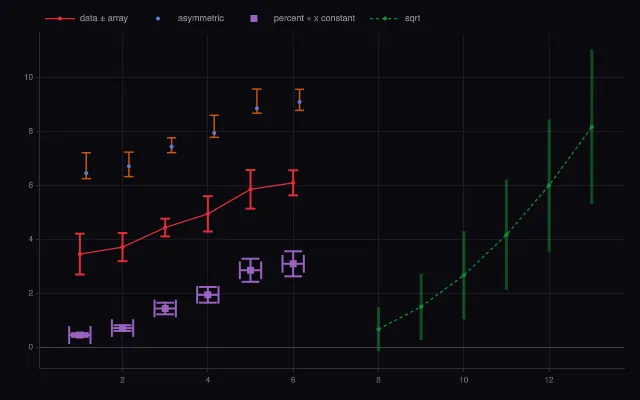The width and height of the screenshot is (640, 400).
Task: Click the blue asymmetric point near x=3
Action: 171,147
